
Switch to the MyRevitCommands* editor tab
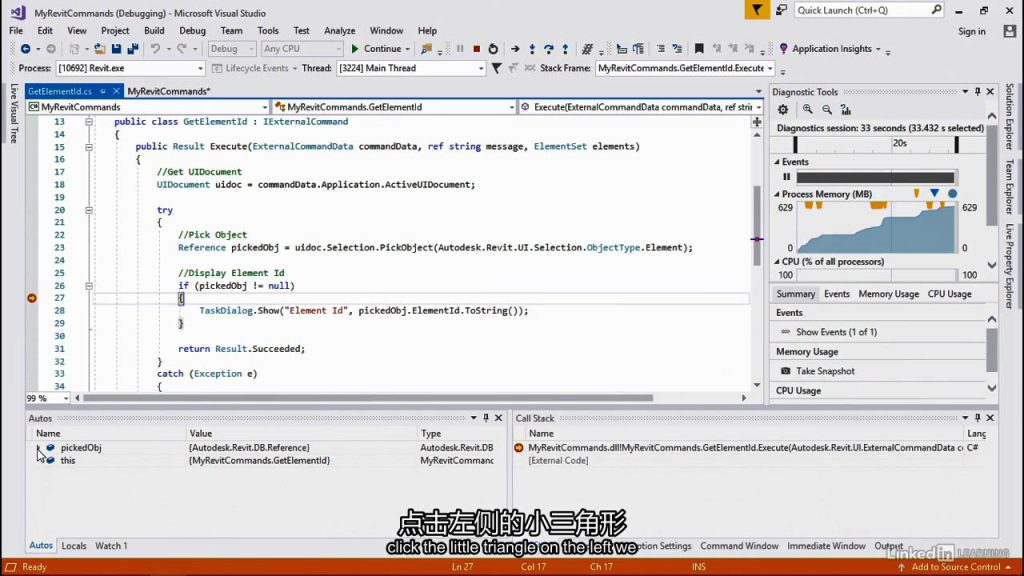coord(168,91)
